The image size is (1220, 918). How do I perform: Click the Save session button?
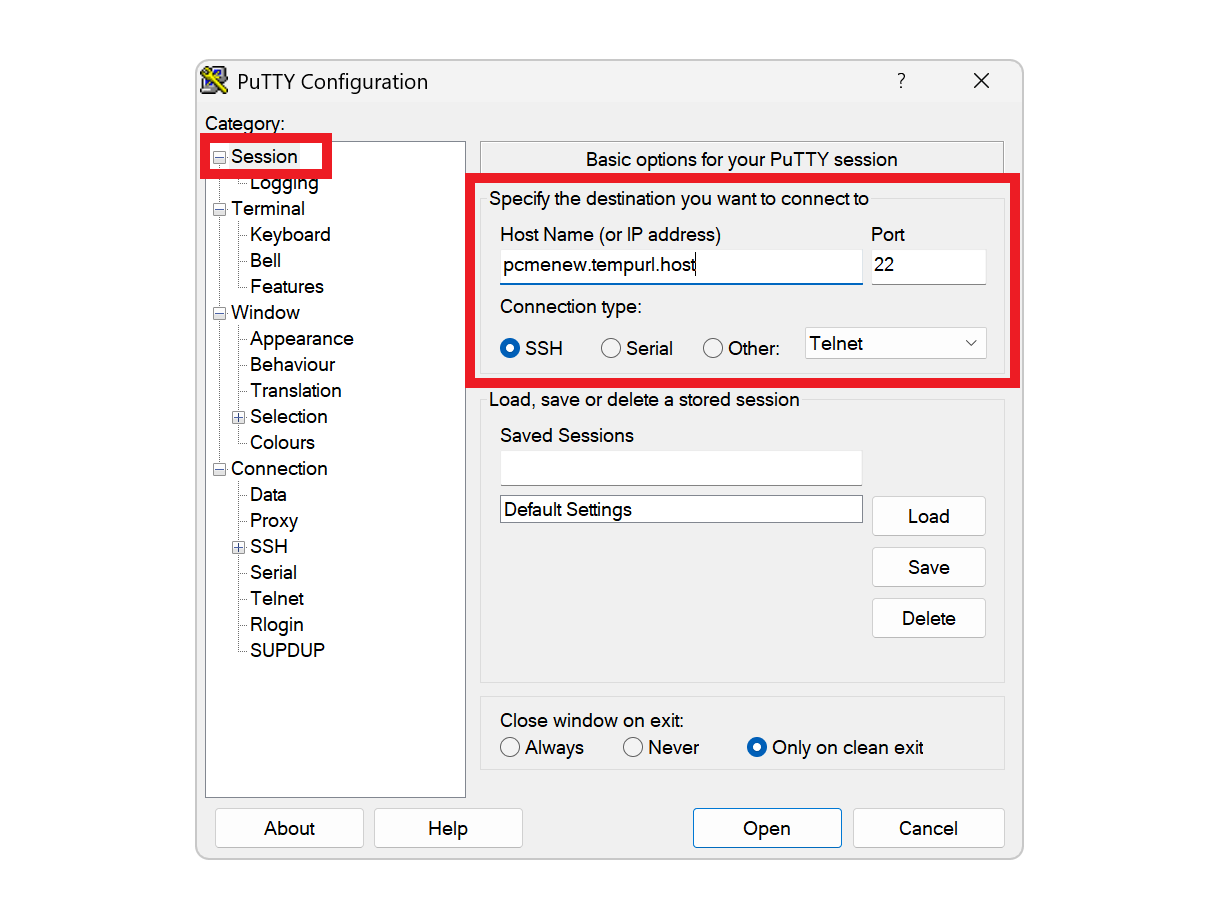tap(929, 567)
